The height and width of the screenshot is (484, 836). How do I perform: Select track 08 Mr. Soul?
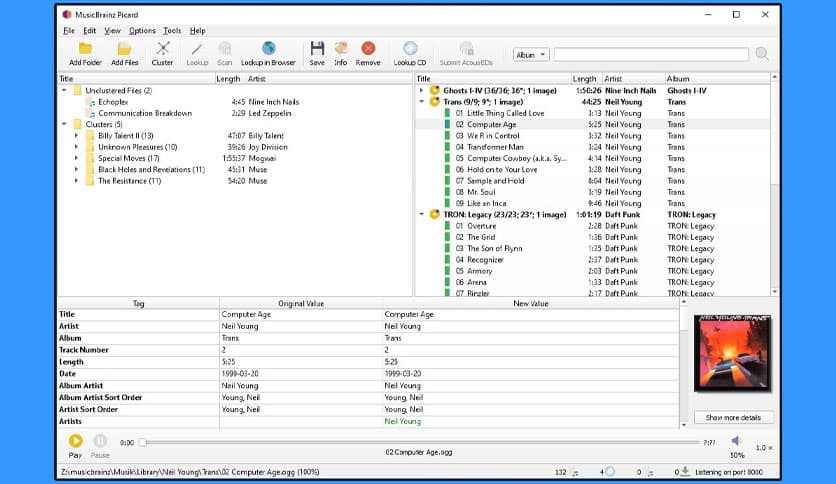pos(475,192)
